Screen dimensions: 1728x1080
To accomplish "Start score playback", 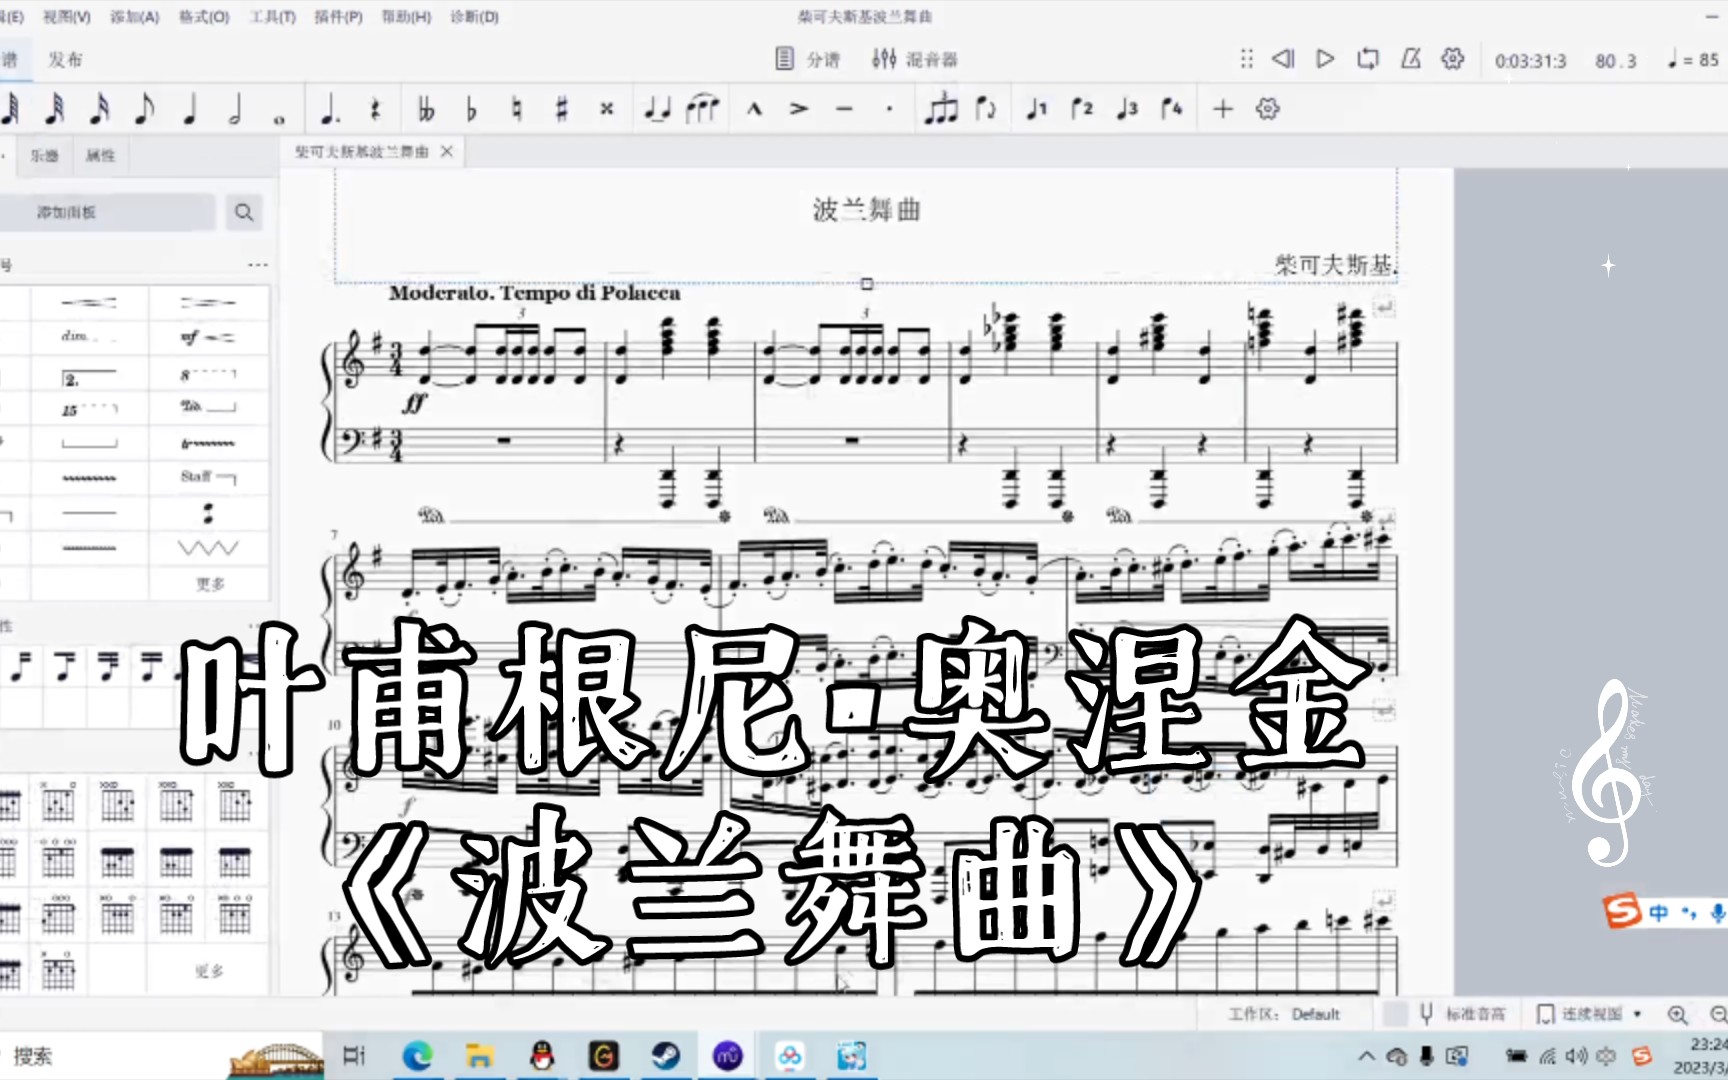I will pyautogui.click(x=1325, y=59).
